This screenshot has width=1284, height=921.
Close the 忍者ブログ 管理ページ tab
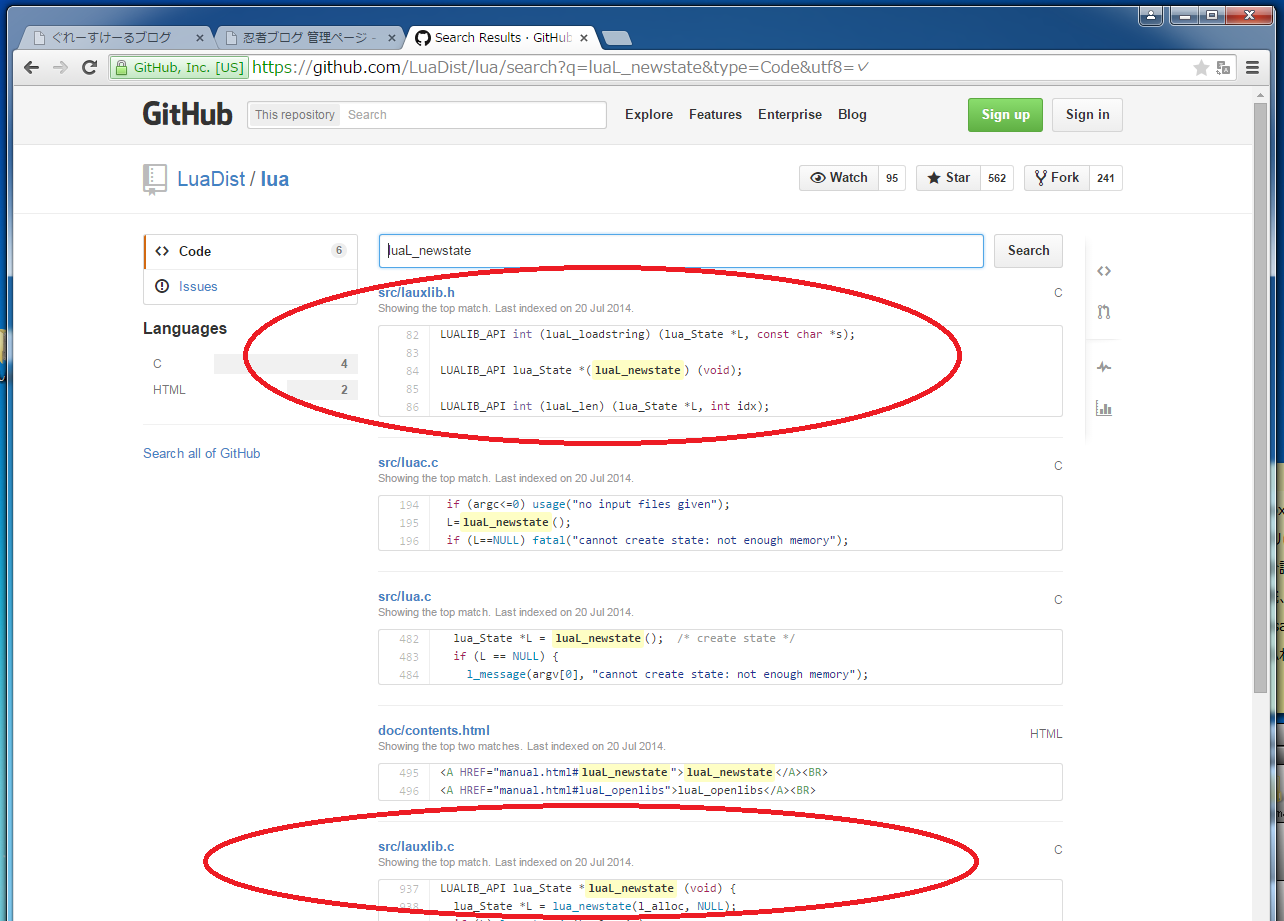tap(391, 38)
